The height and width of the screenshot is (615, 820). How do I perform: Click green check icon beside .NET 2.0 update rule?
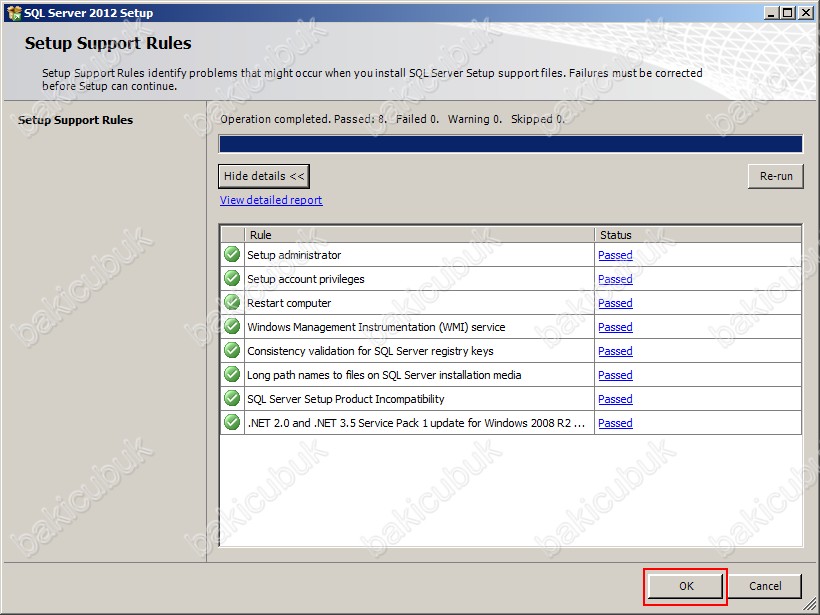point(232,423)
